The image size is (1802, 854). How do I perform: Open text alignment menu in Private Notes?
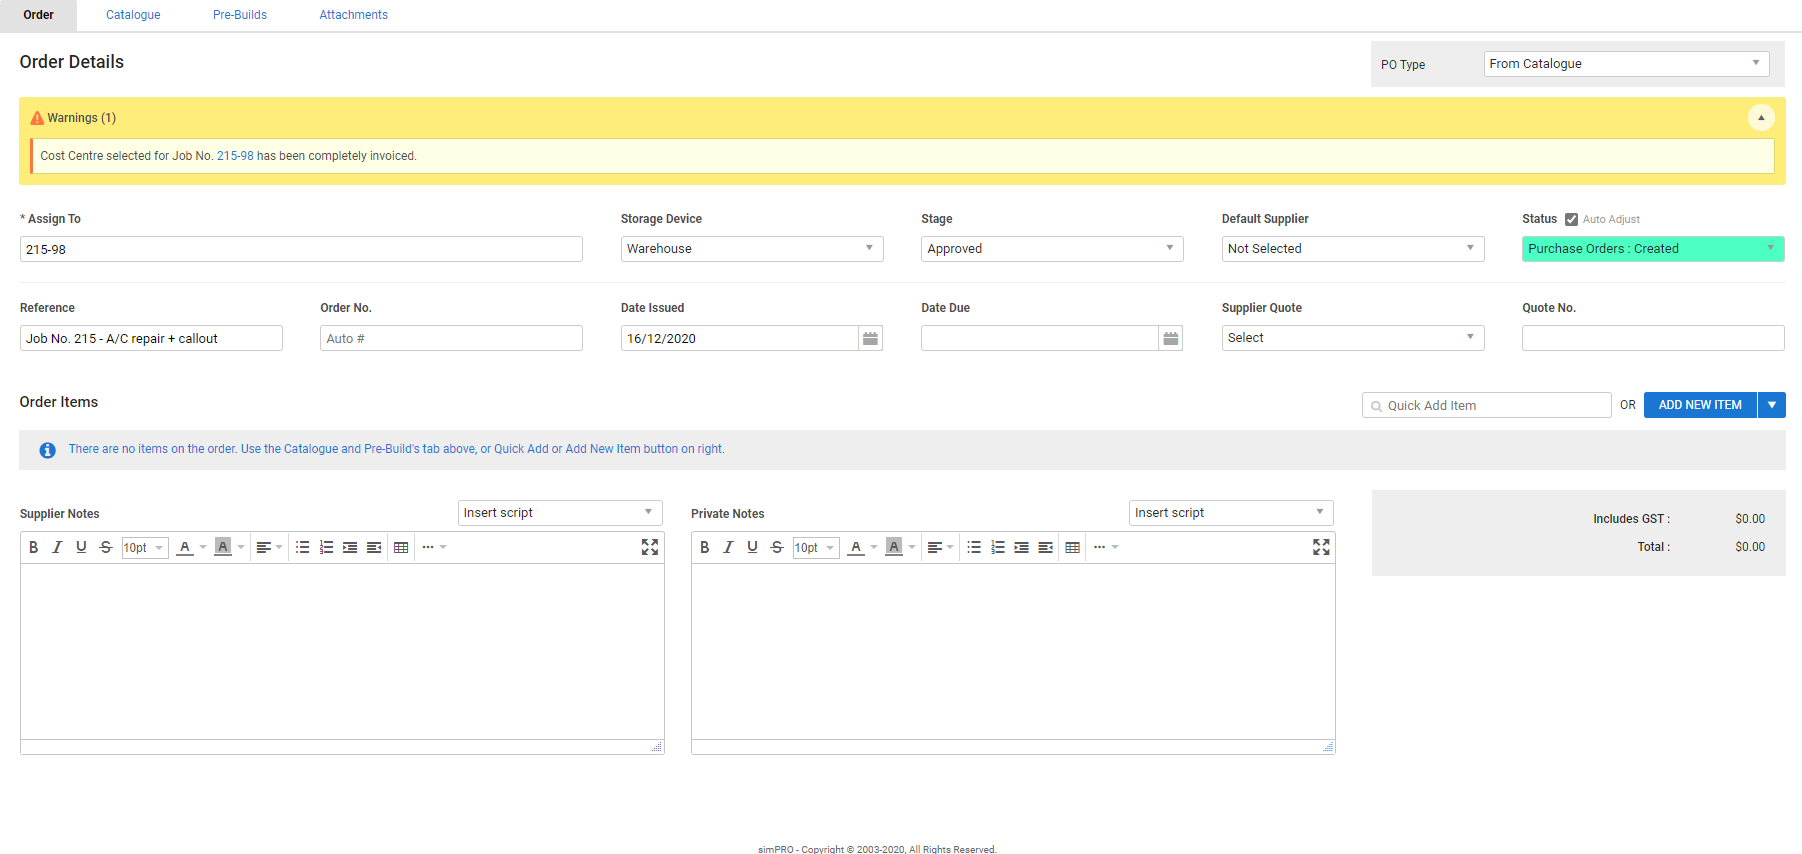(x=940, y=547)
